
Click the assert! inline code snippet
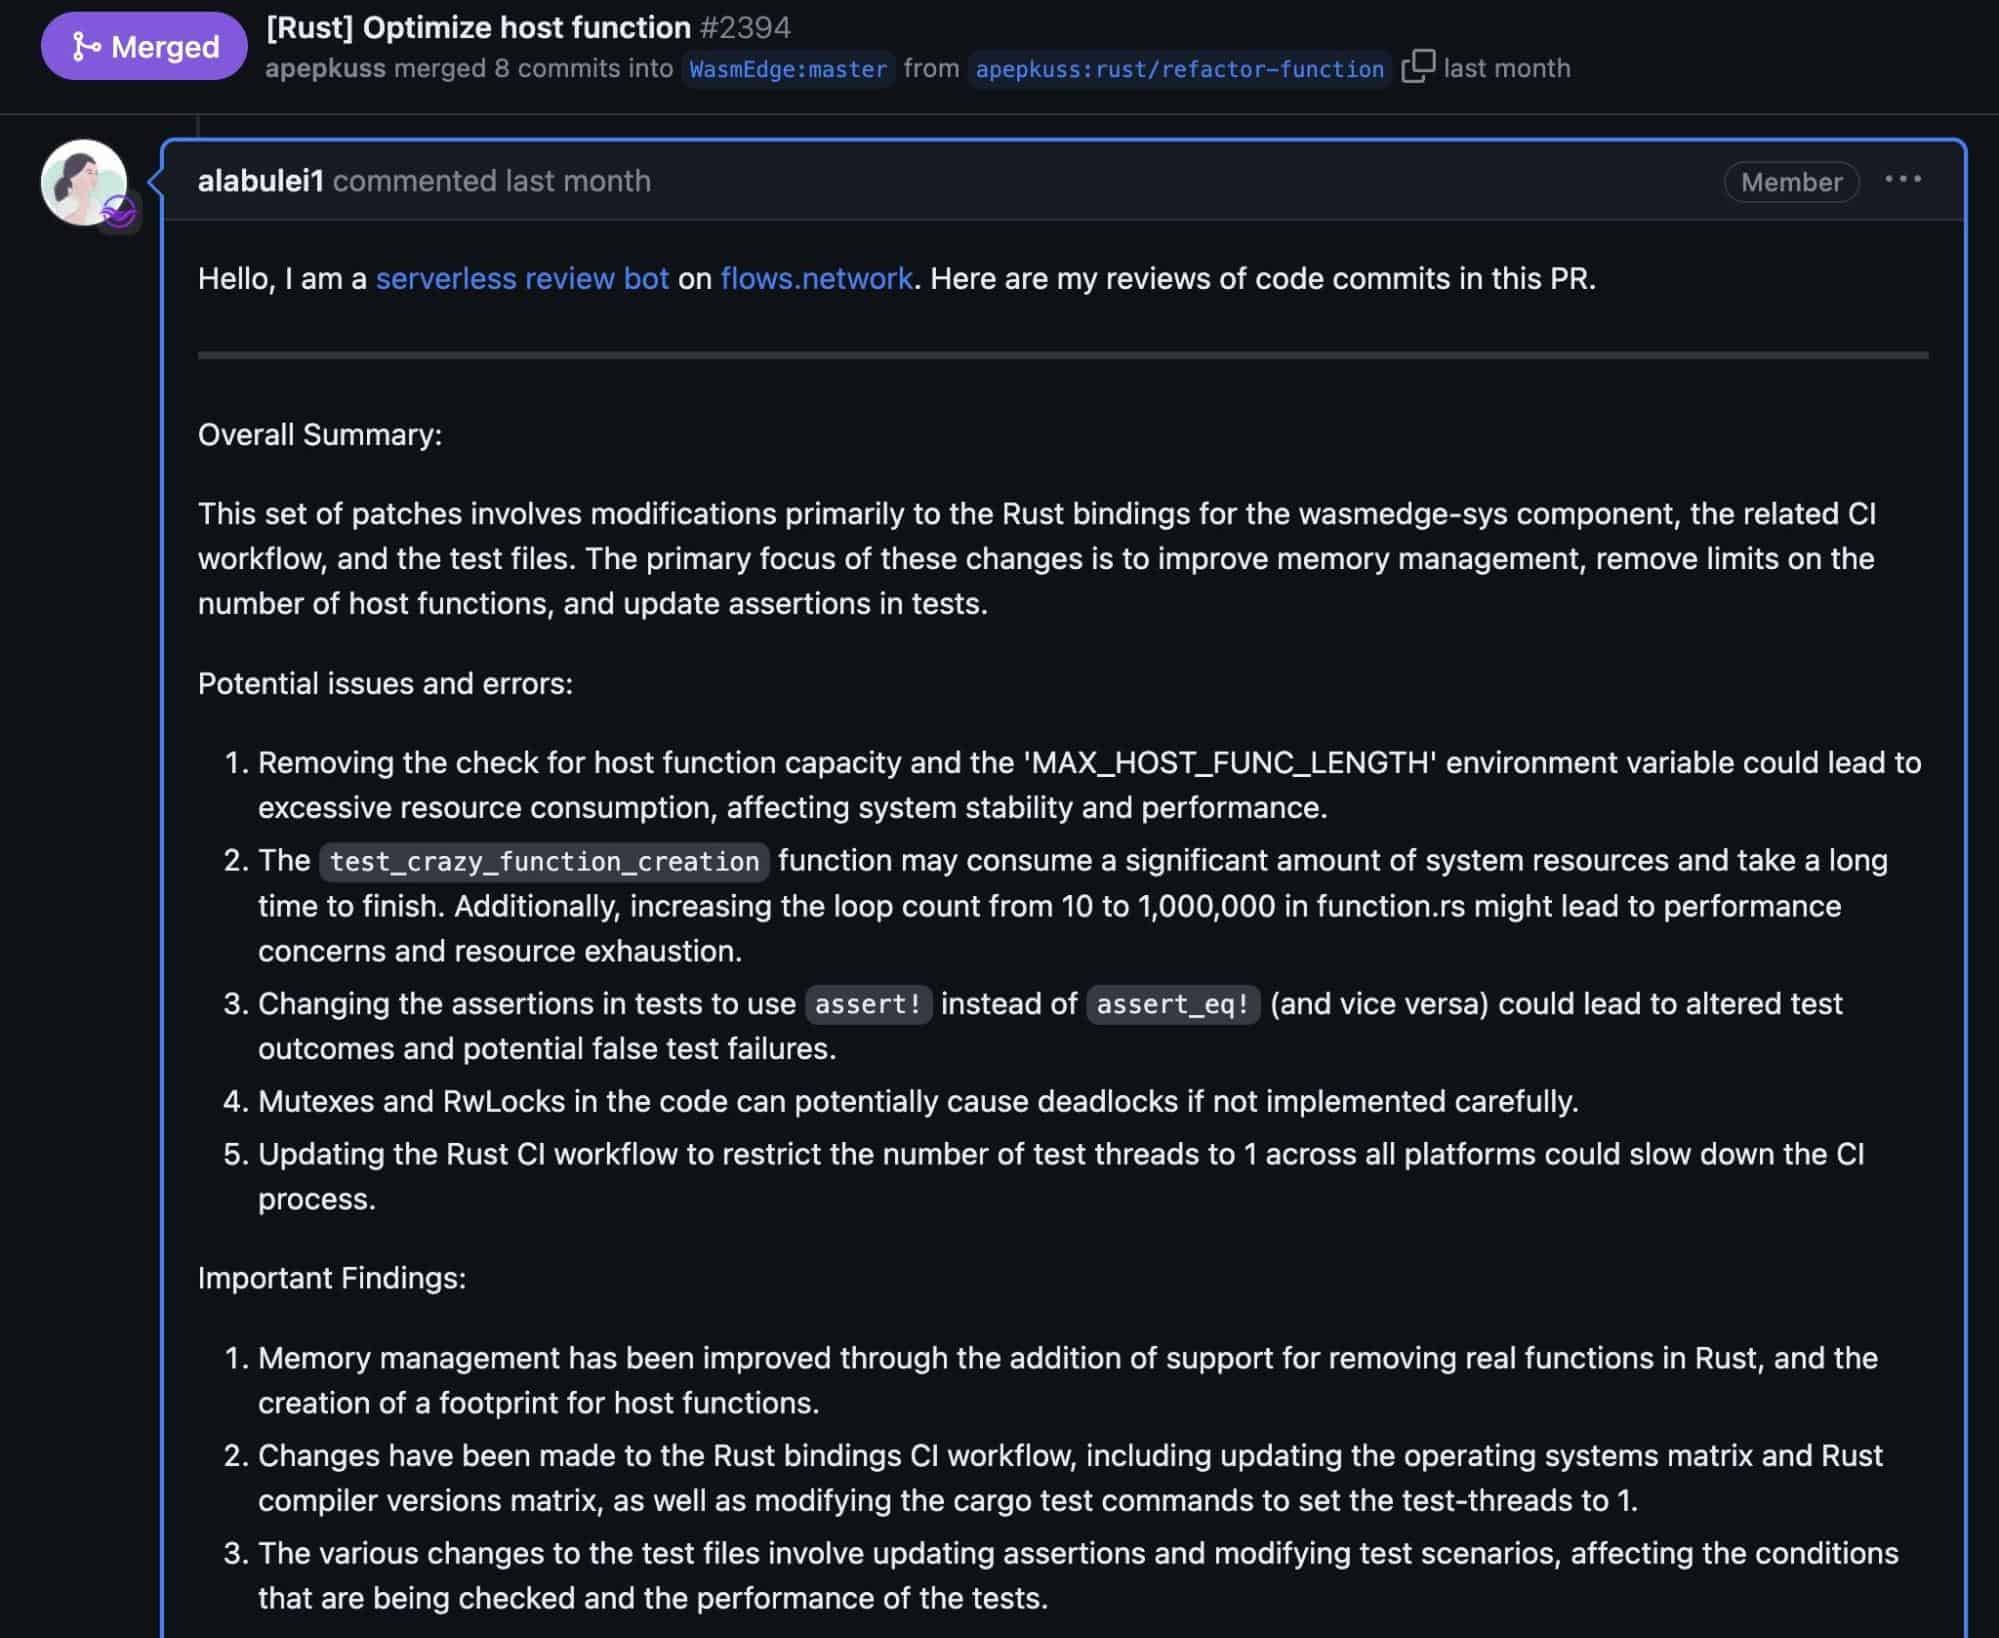click(x=867, y=1004)
